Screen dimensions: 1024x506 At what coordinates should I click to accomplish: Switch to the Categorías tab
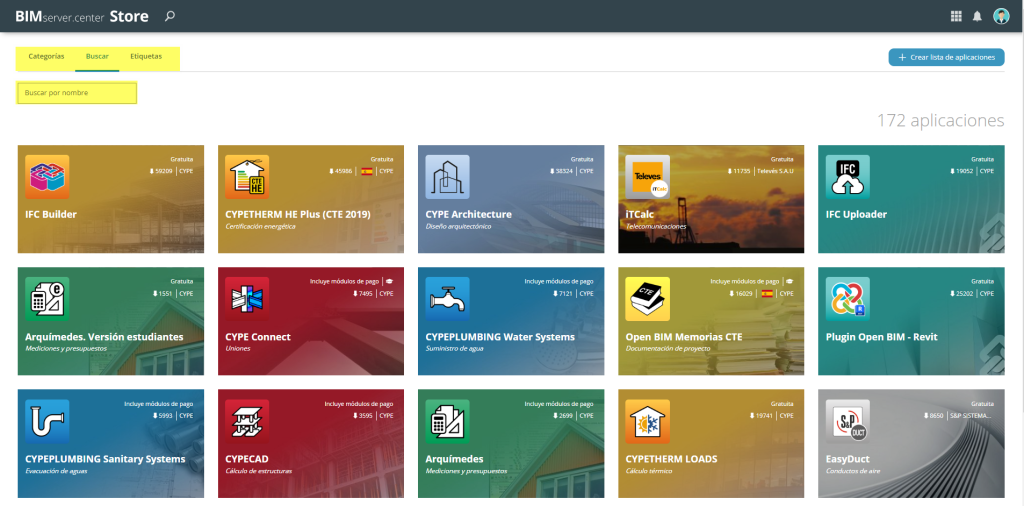(x=46, y=57)
